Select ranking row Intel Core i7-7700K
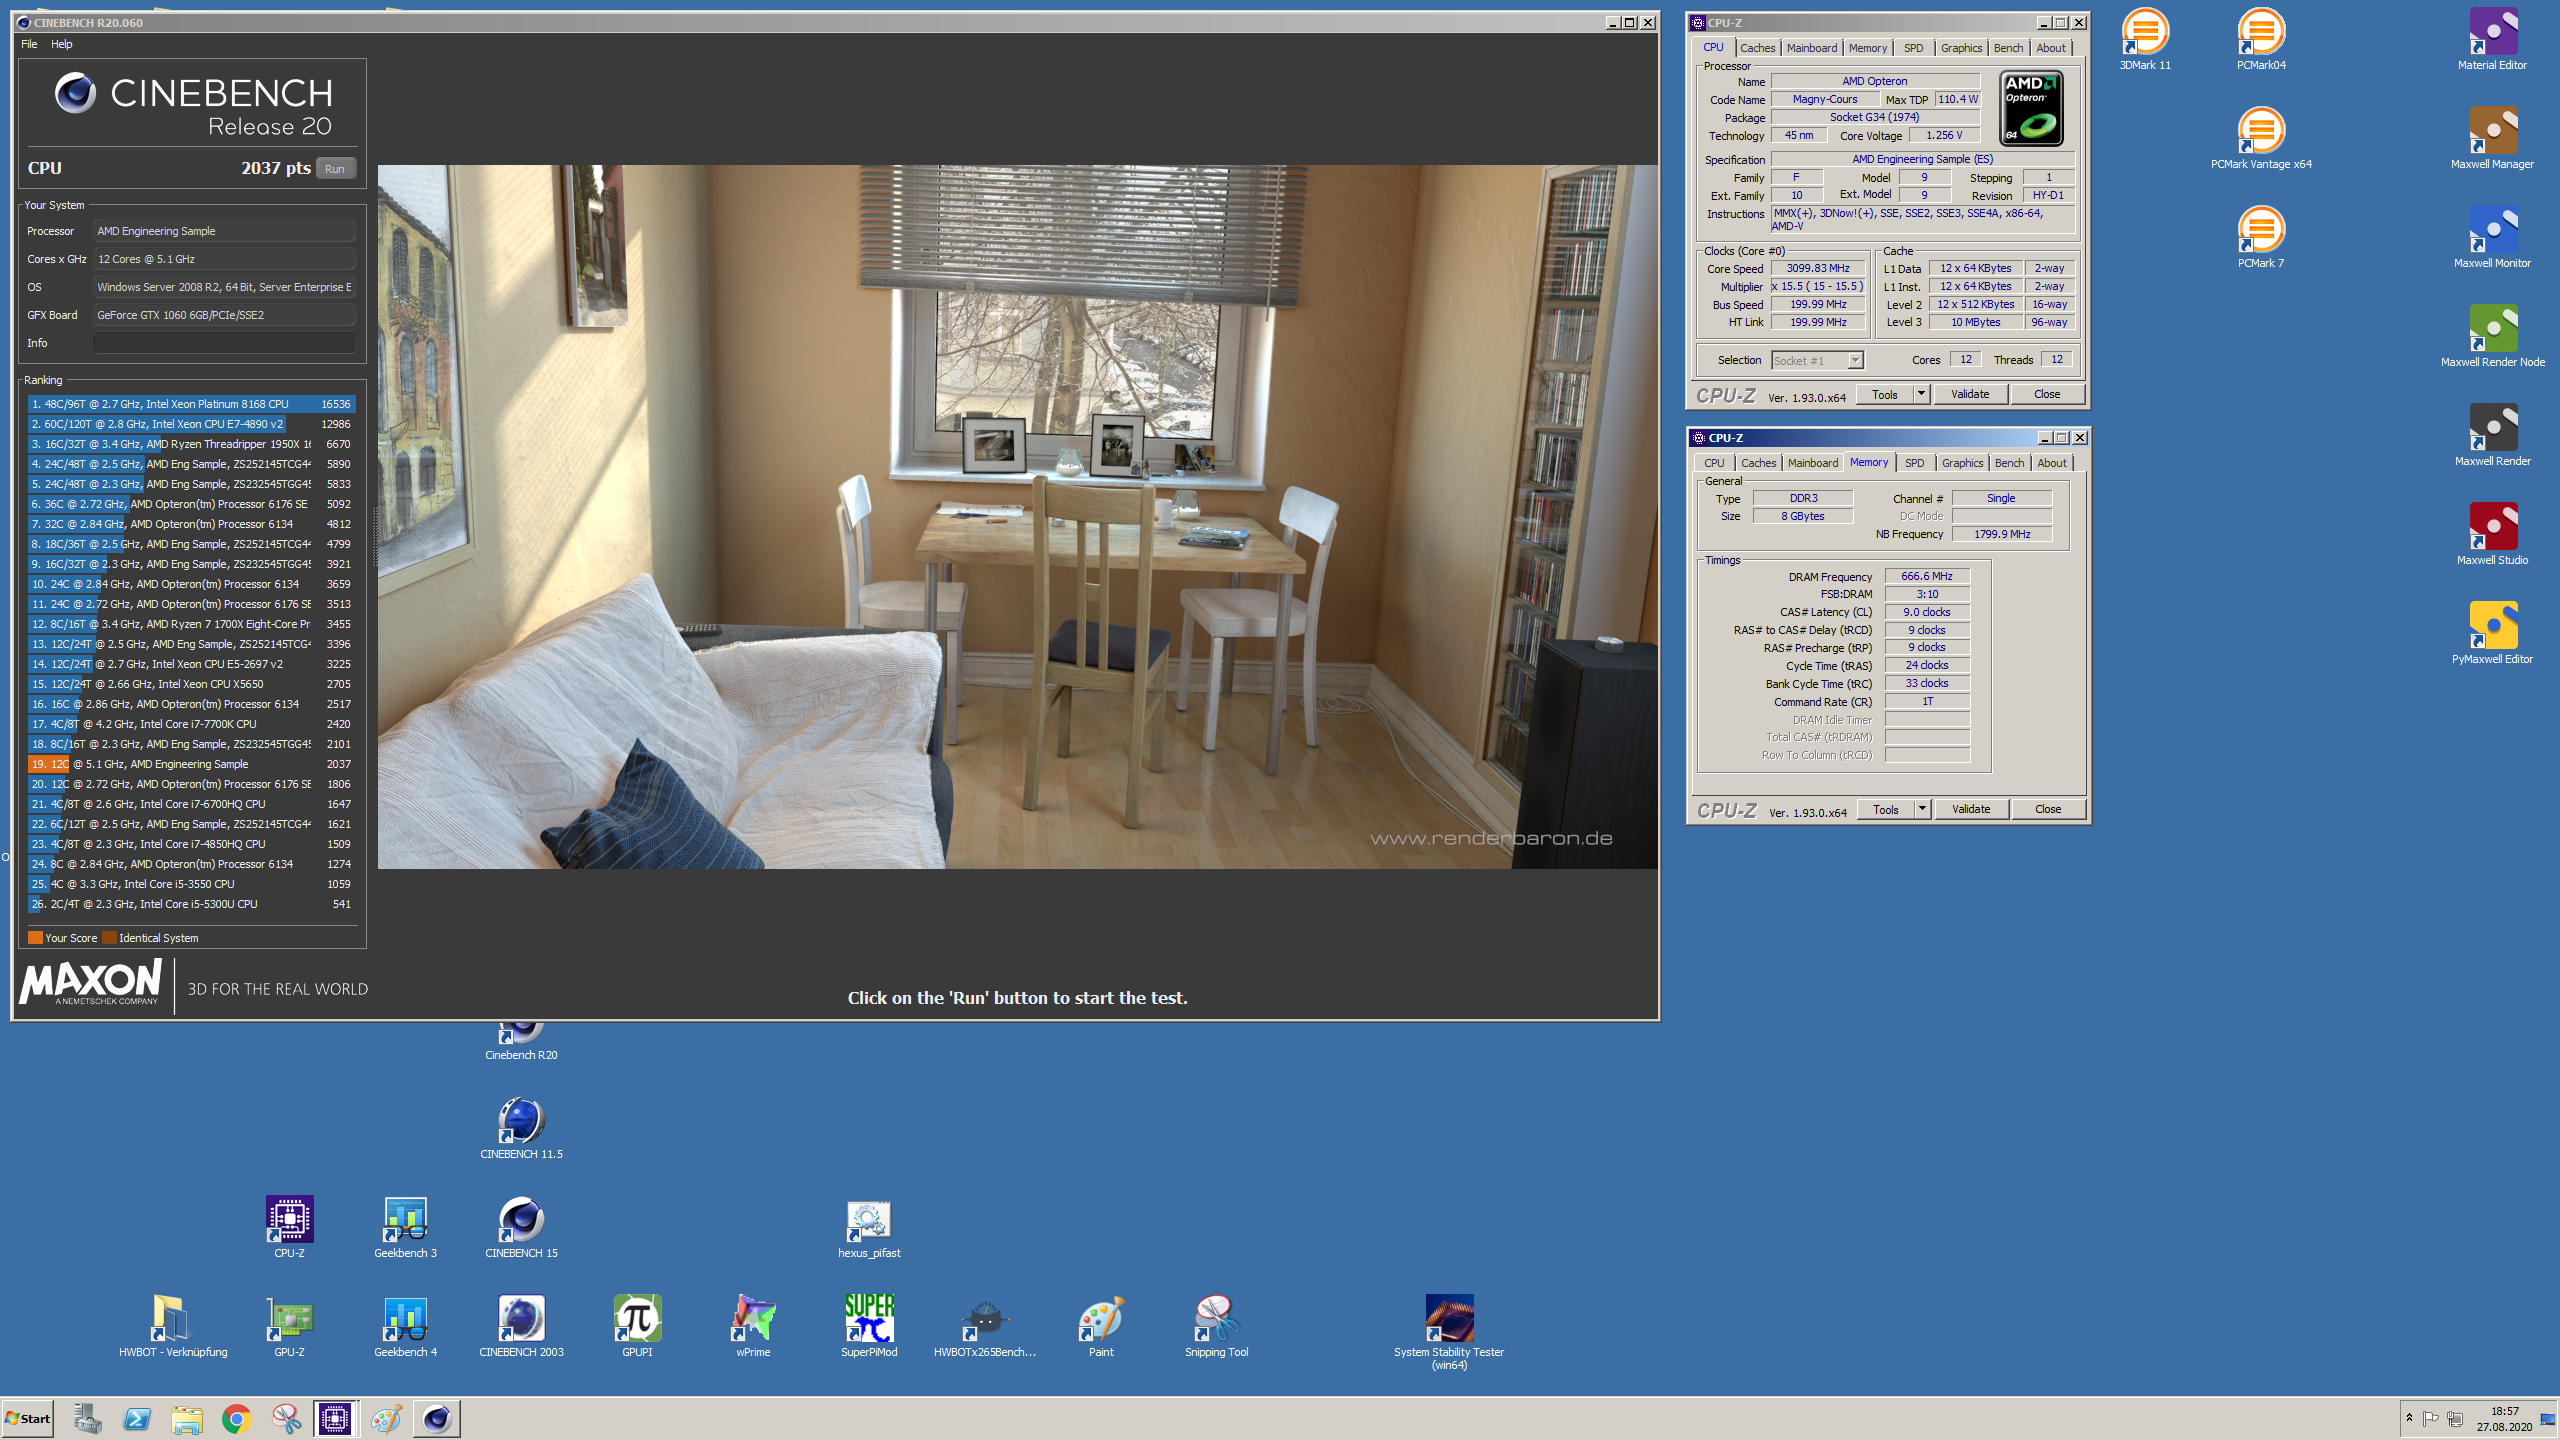 coord(191,724)
